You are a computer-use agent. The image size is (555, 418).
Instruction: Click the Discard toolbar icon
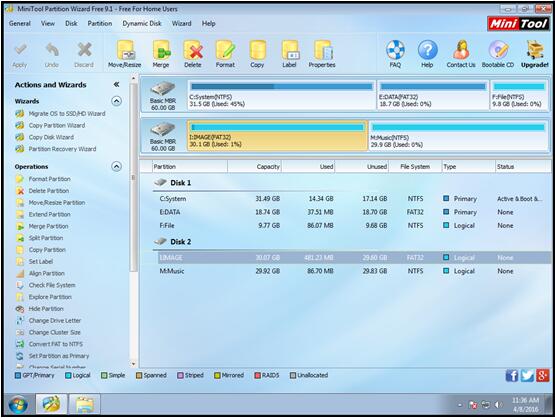coord(84,55)
